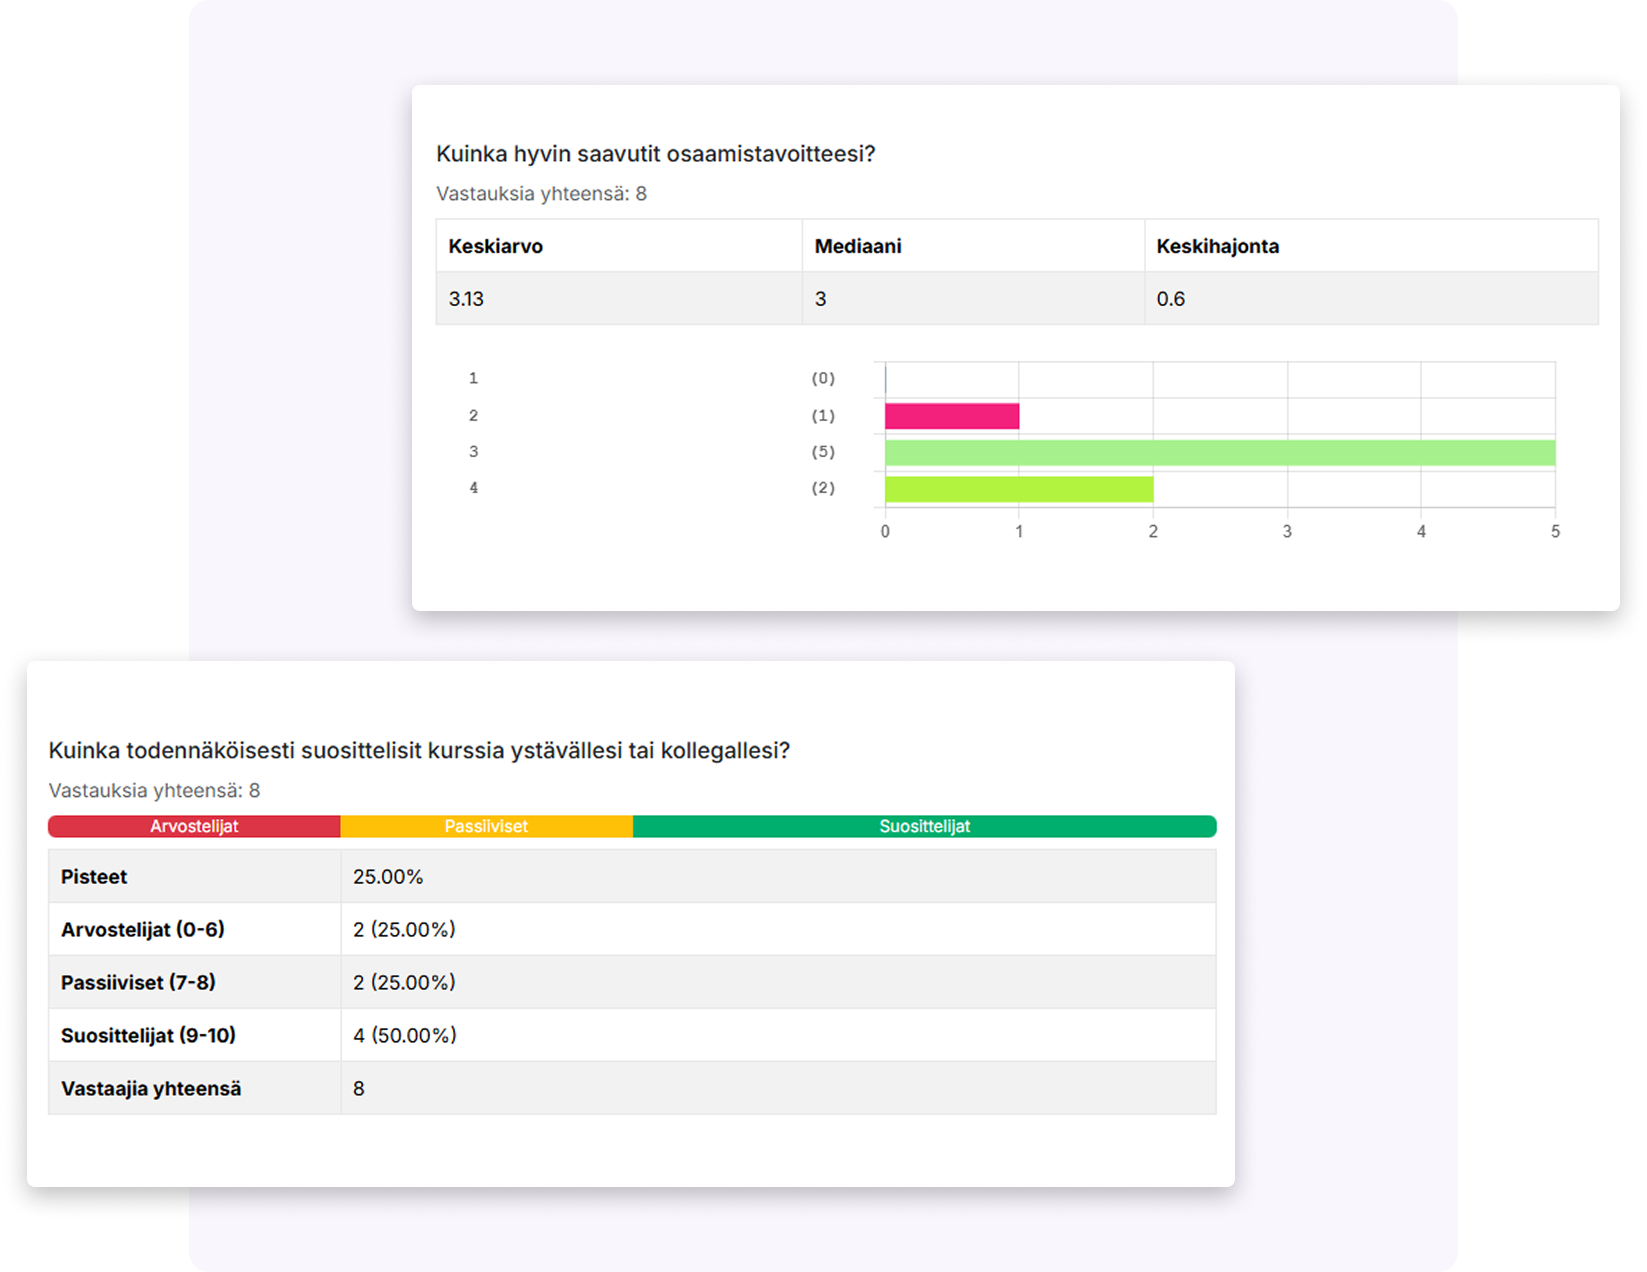Image resolution: width=1647 pixels, height=1272 pixels.
Task: Click the lime bar for rating 4
Action: click(1018, 489)
